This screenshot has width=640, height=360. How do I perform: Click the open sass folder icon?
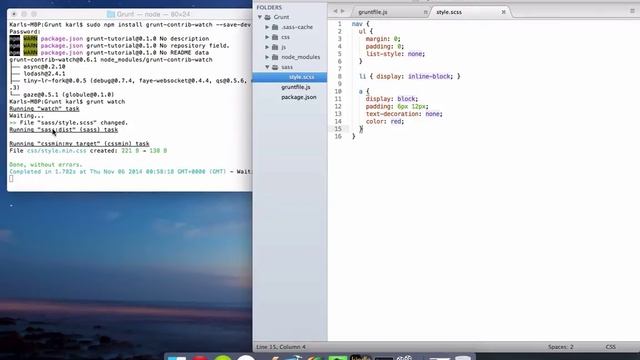tap(275, 67)
